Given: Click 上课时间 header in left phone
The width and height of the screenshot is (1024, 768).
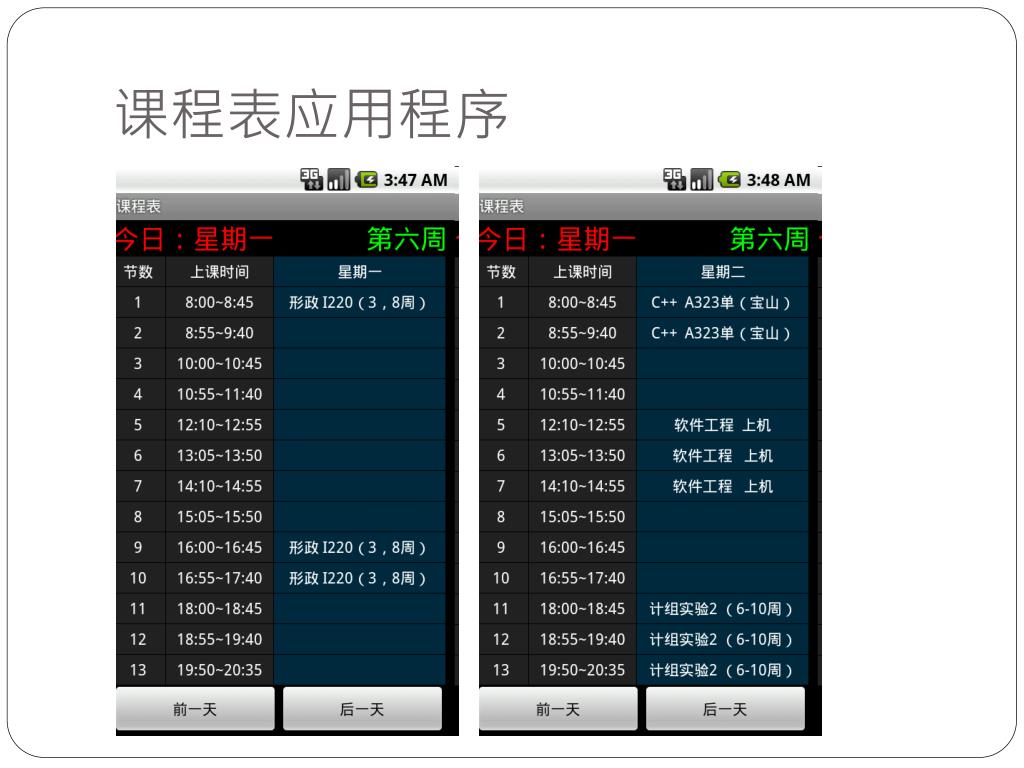Looking at the screenshot, I should (219, 272).
